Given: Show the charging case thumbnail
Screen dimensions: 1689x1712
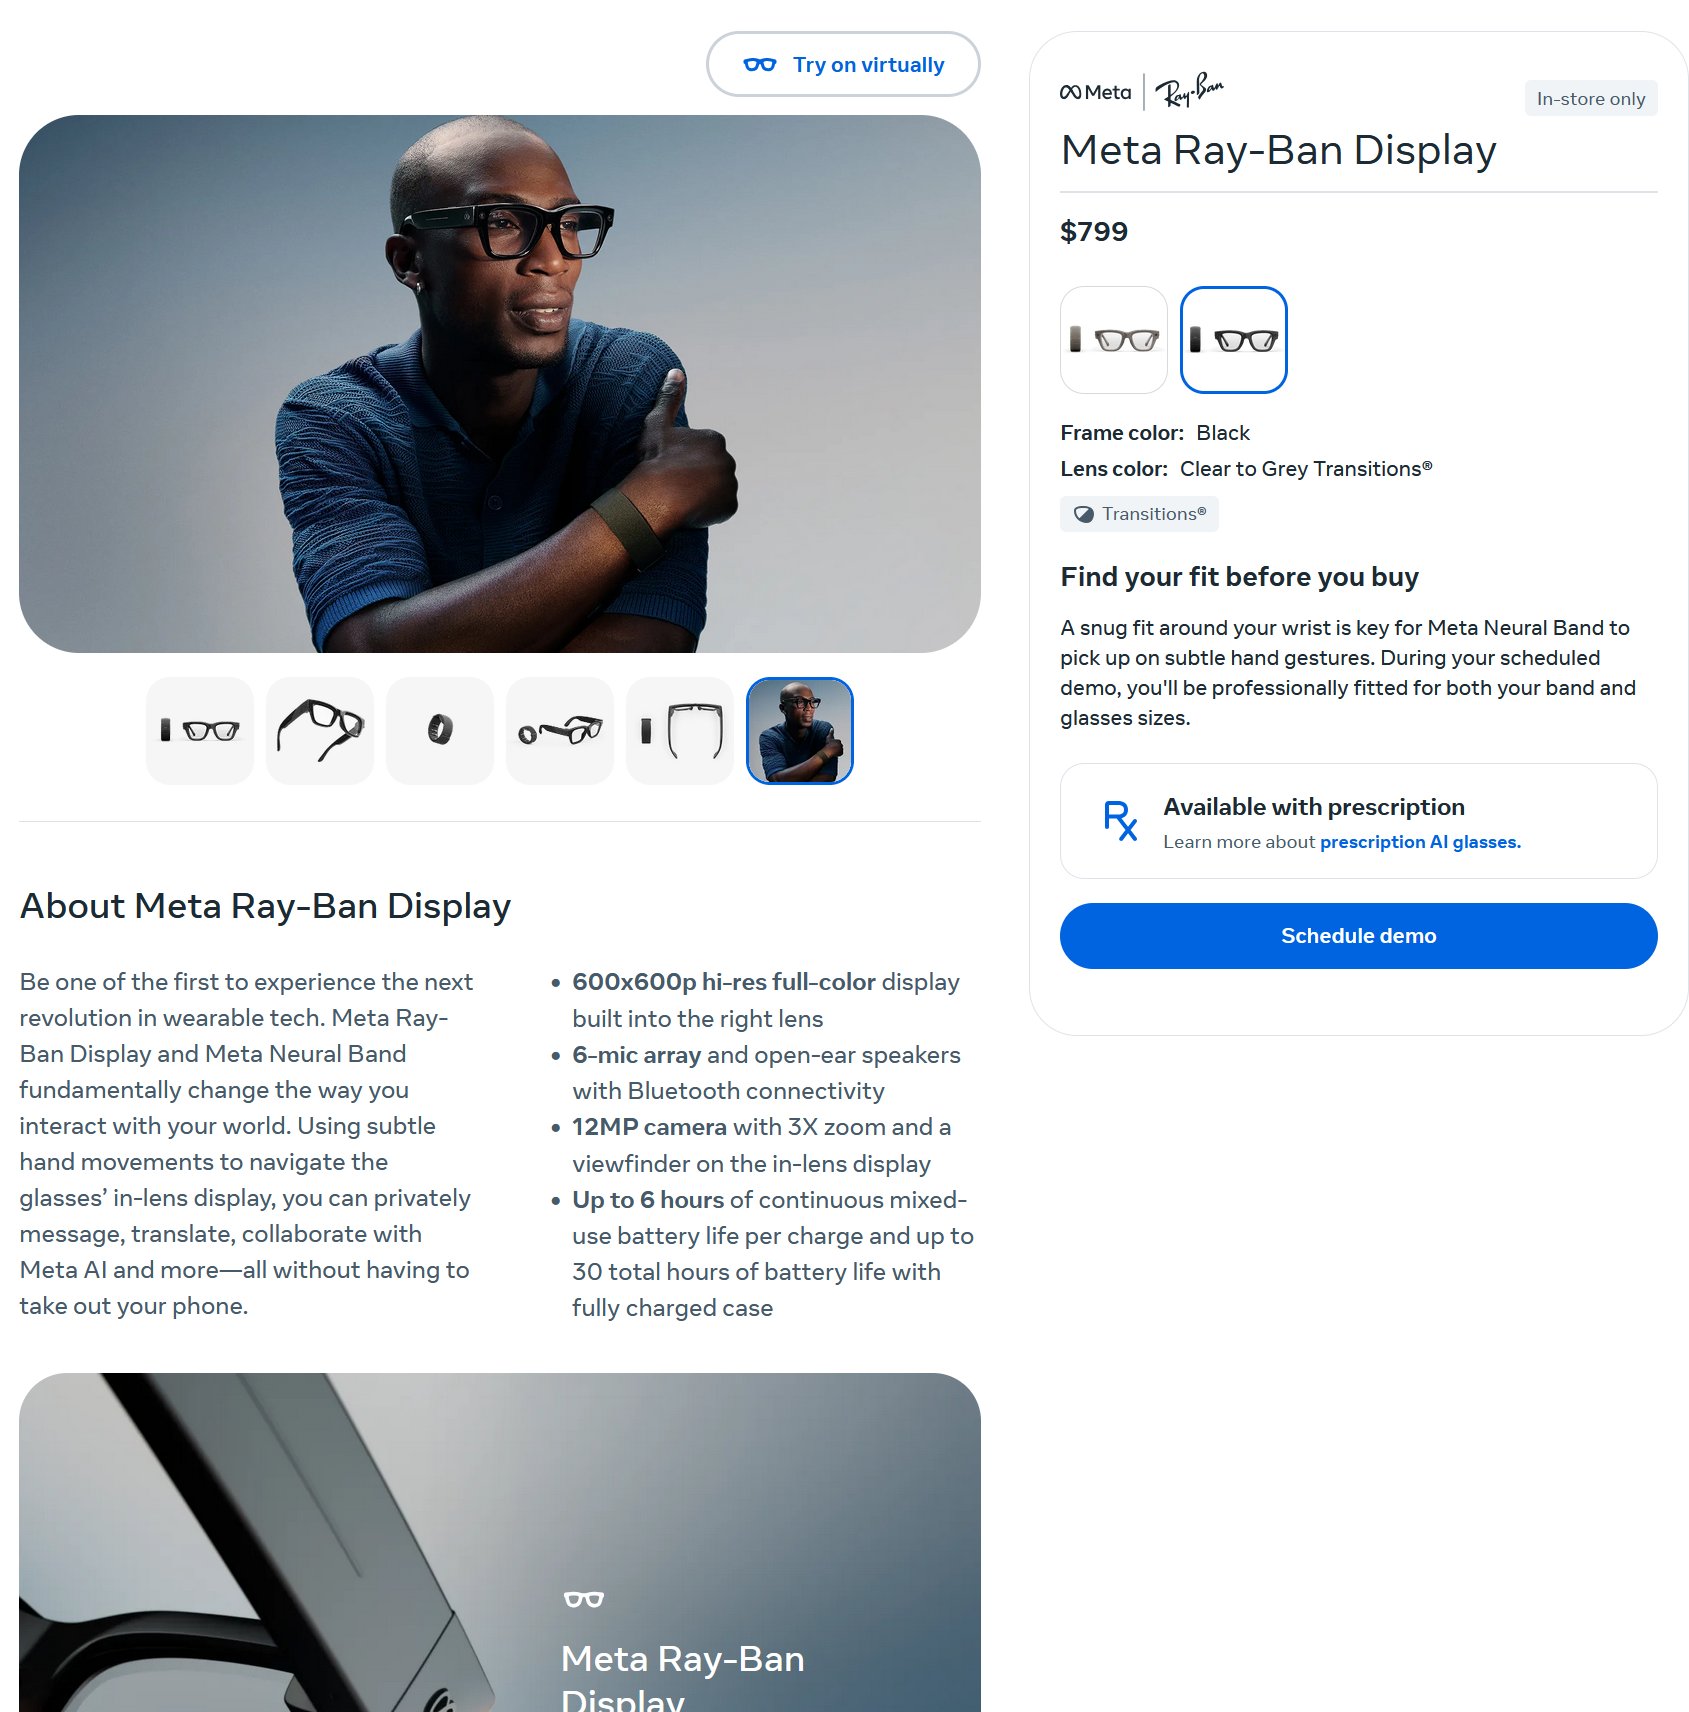Looking at the screenshot, I should coord(680,731).
